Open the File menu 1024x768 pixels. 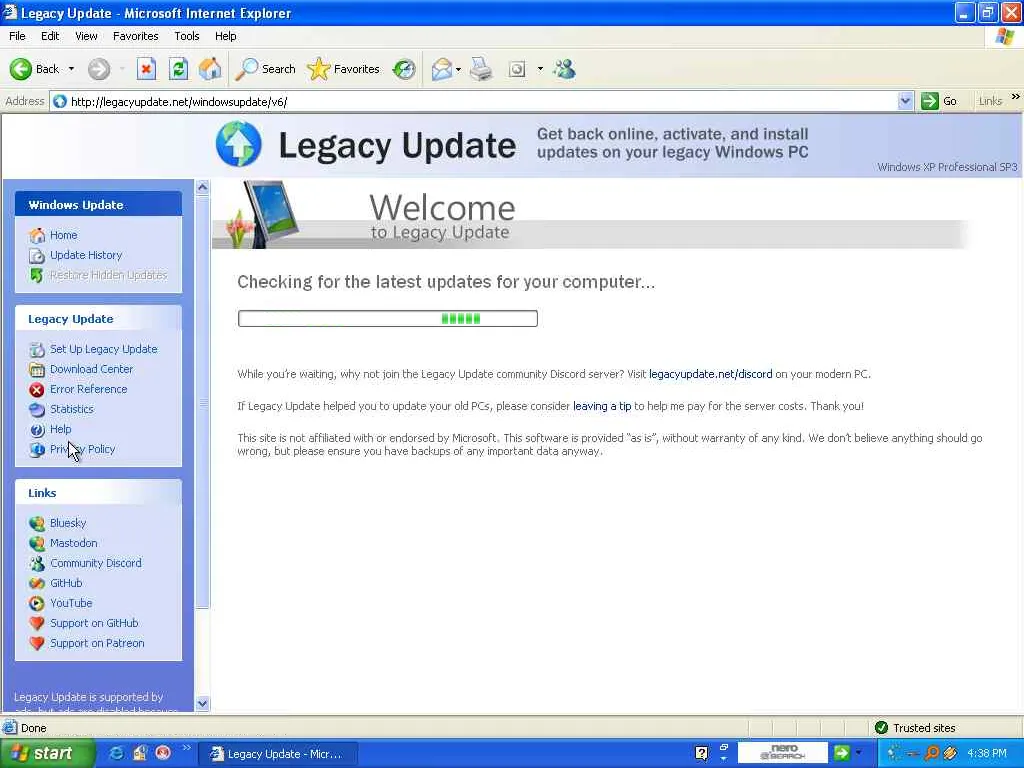click(17, 36)
